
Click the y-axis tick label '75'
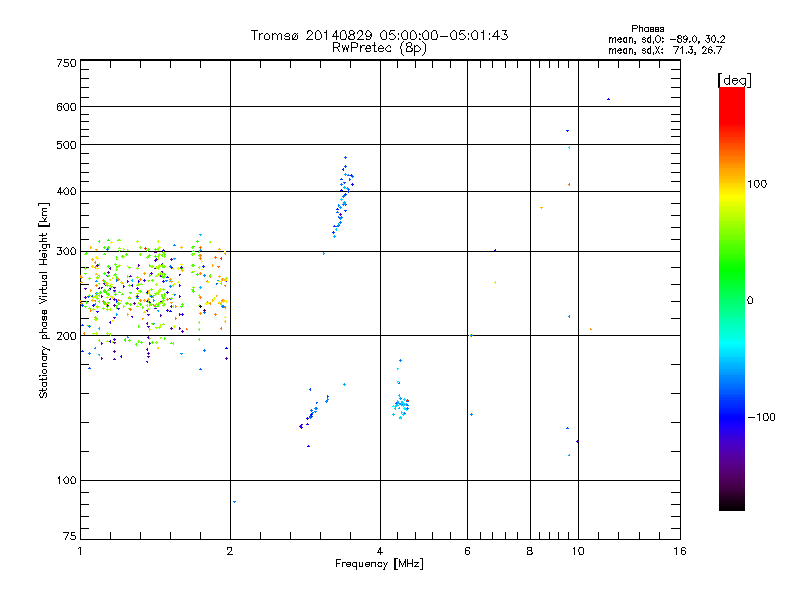pyautogui.click(x=70, y=536)
